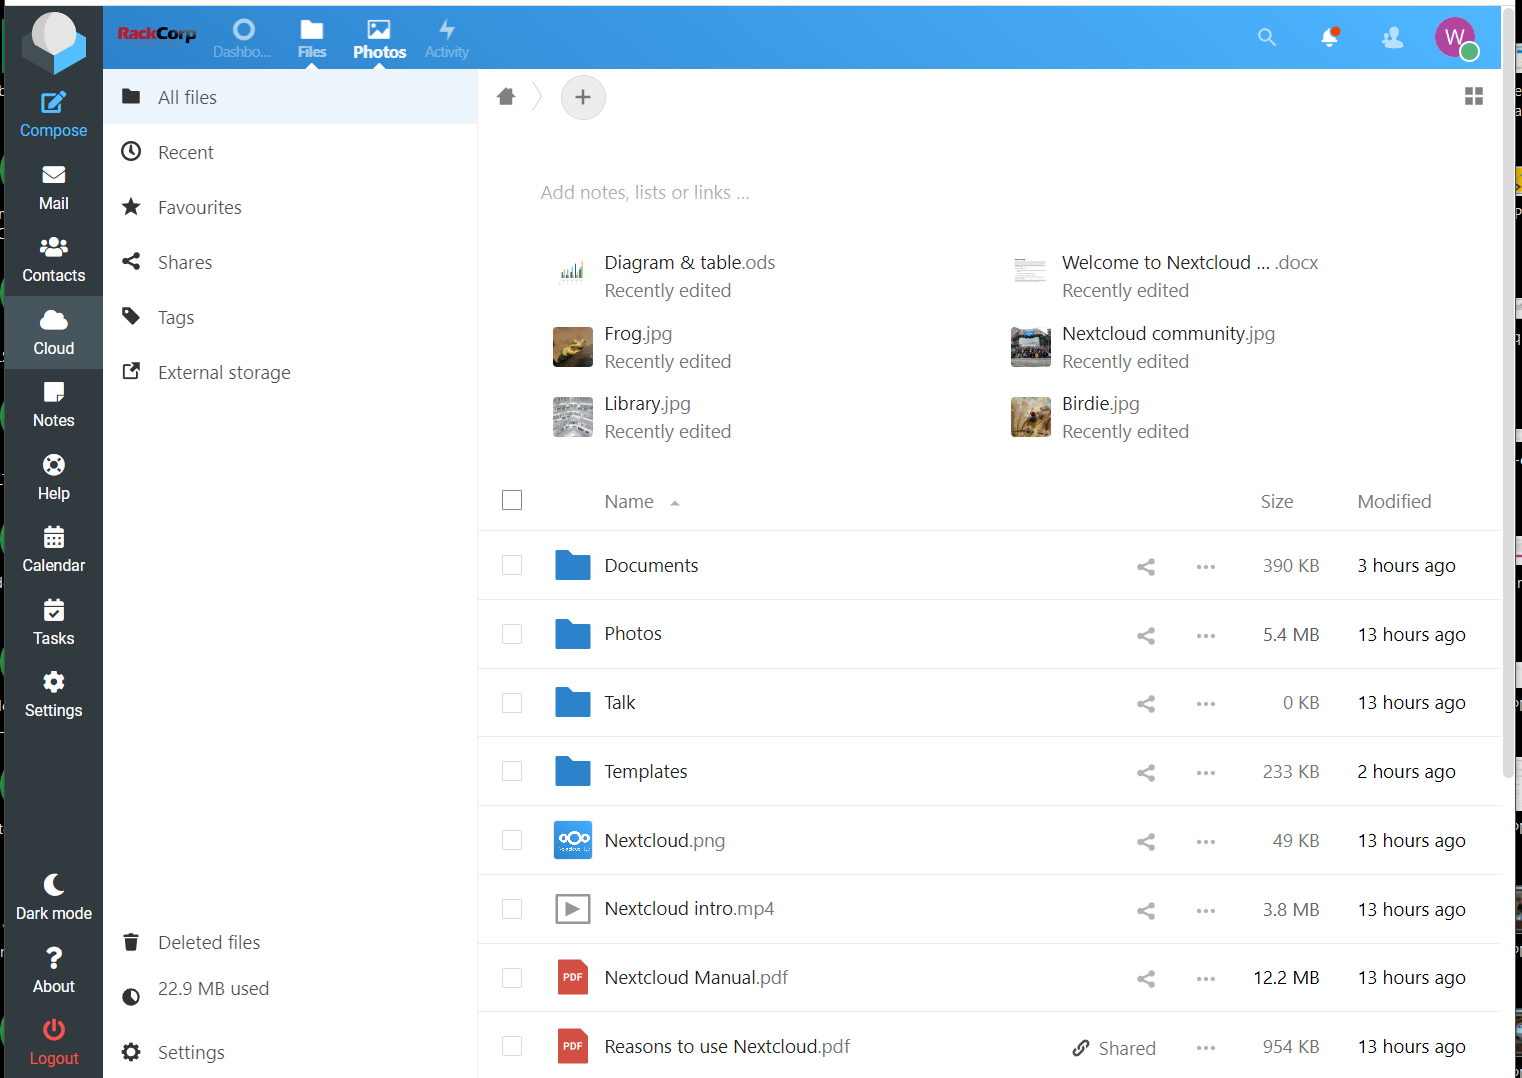Toggle Dark mode
This screenshot has width=1522, height=1078.
coord(54,898)
